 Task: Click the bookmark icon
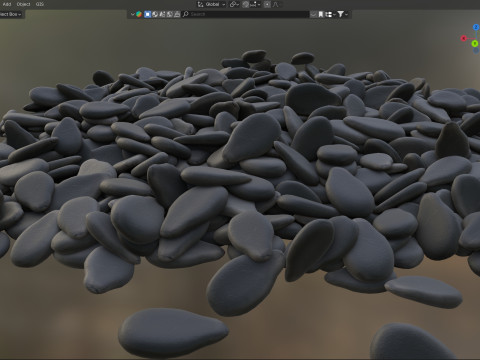321,14
